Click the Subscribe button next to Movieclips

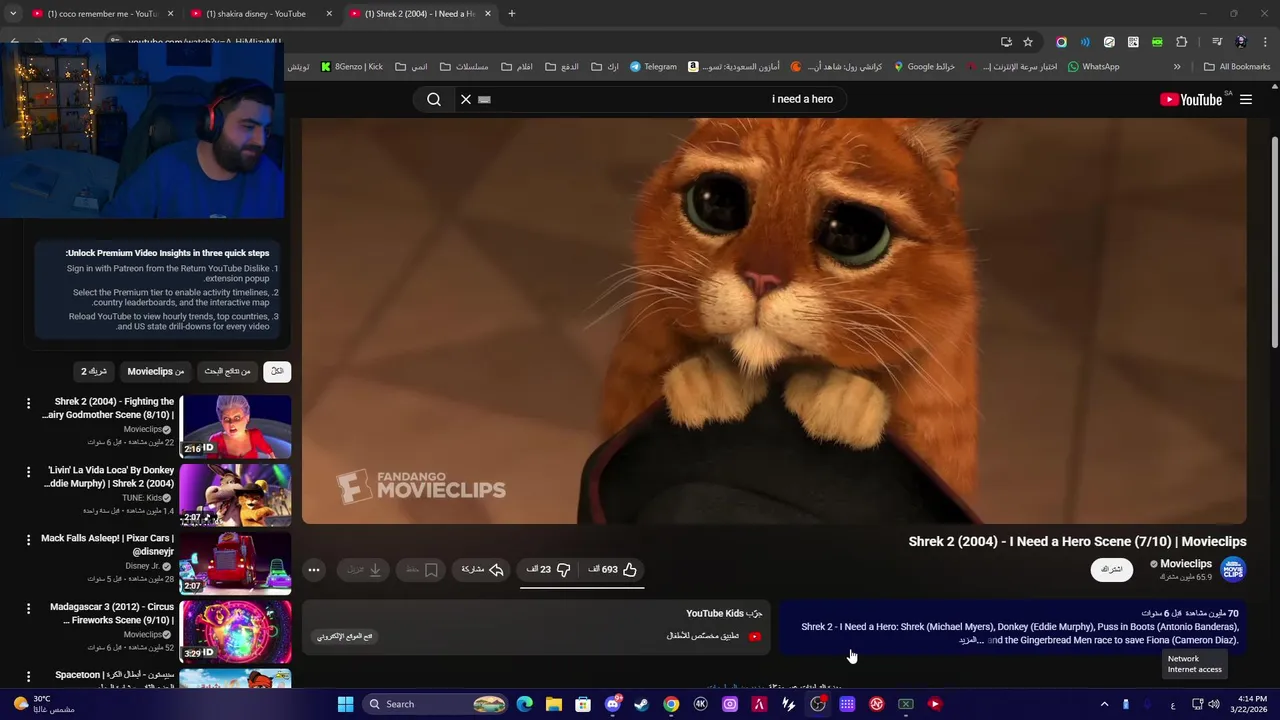pyautogui.click(x=1112, y=569)
